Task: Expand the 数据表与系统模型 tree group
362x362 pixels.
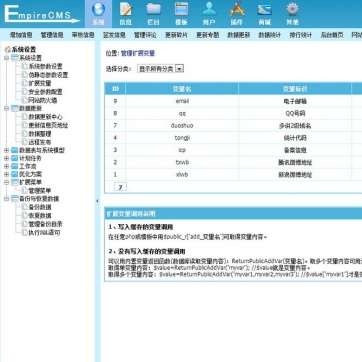Action: [x=6, y=150]
